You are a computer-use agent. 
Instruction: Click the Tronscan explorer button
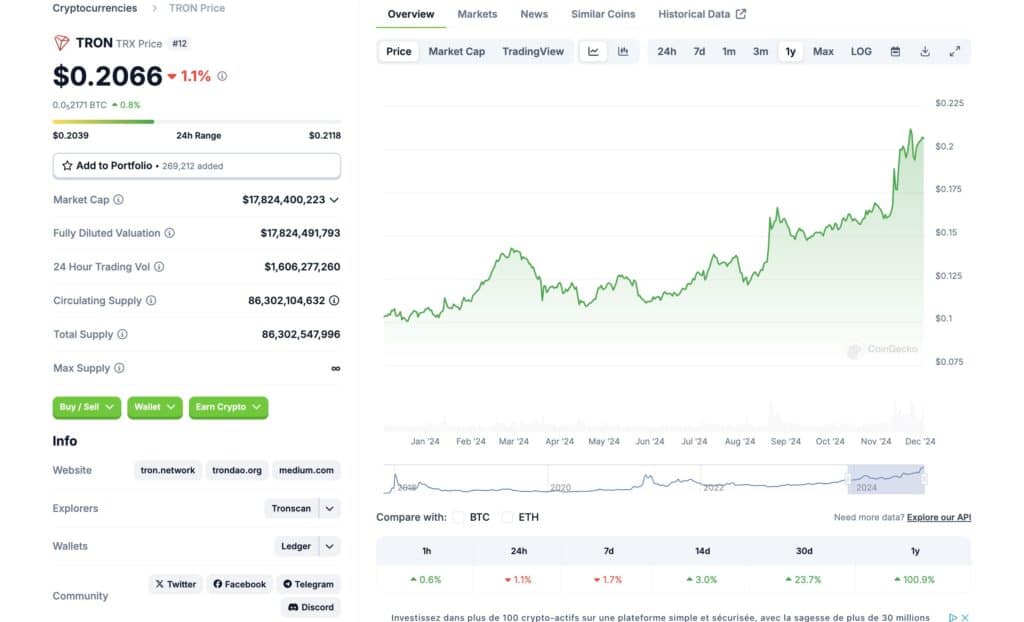291,508
